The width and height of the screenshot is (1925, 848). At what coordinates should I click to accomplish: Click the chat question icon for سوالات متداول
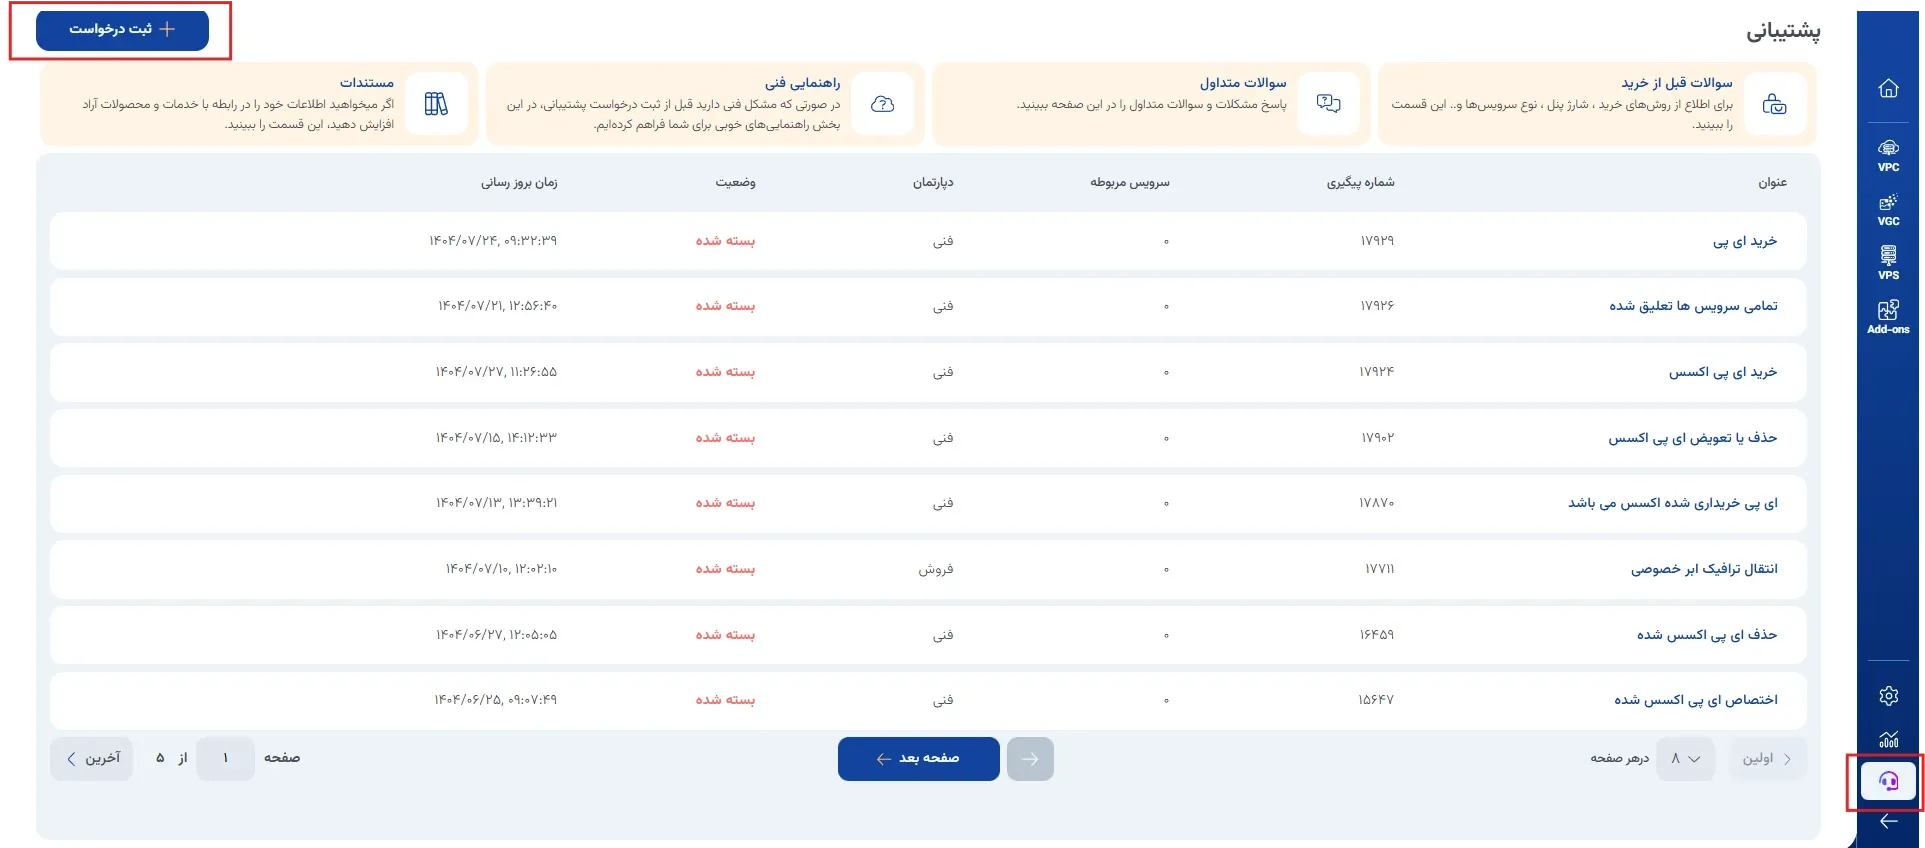(x=1328, y=104)
